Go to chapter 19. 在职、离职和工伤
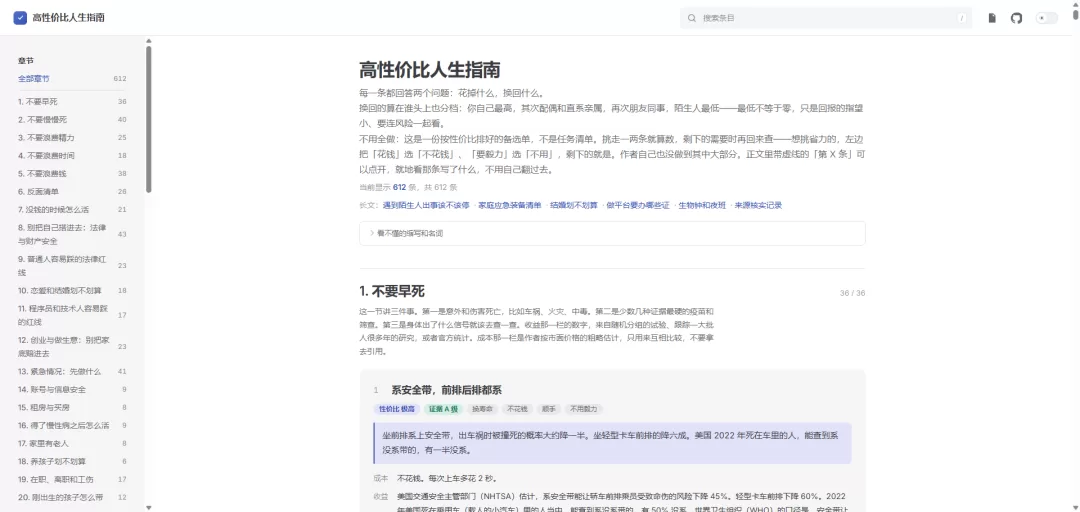1080x512 pixels. (x=72, y=479)
